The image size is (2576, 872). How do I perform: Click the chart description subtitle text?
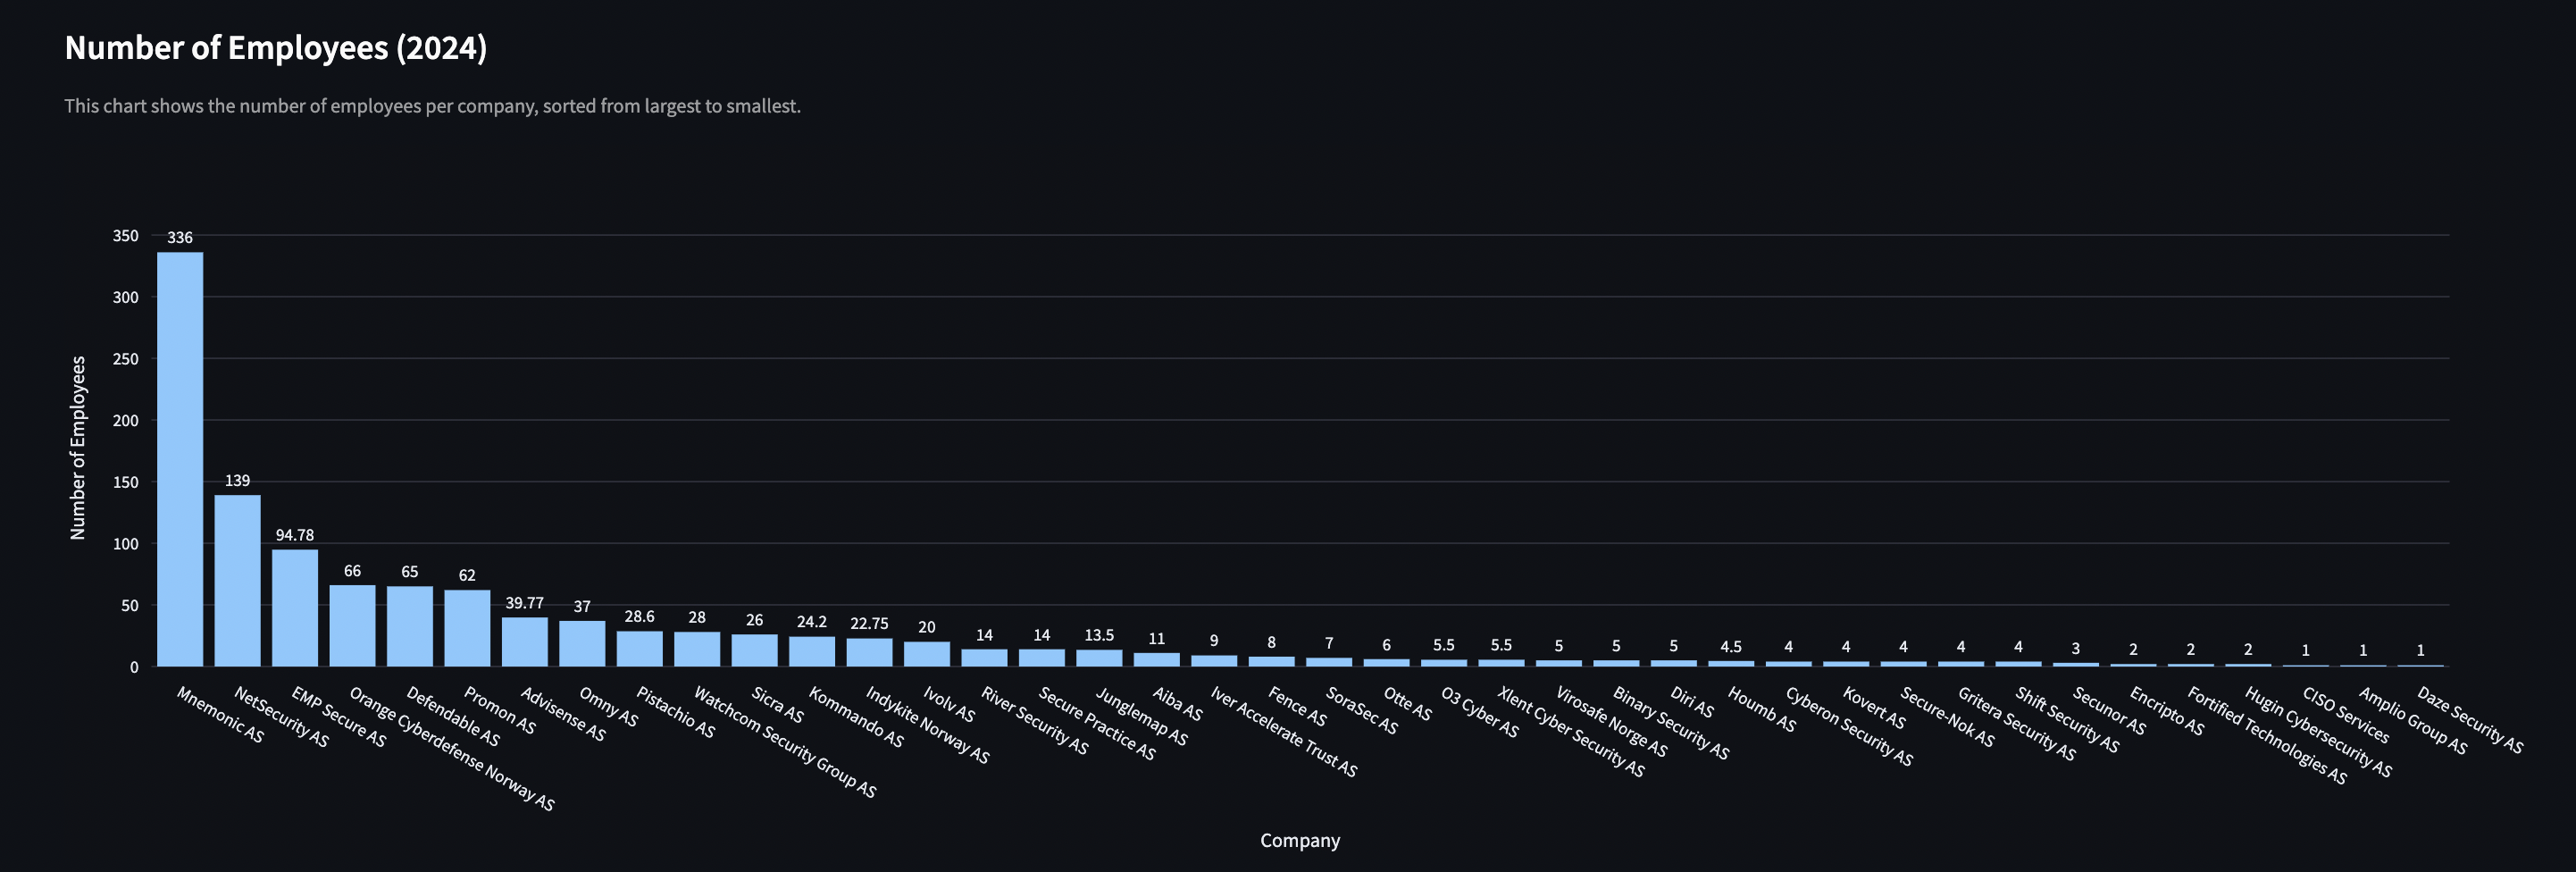(x=433, y=106)
